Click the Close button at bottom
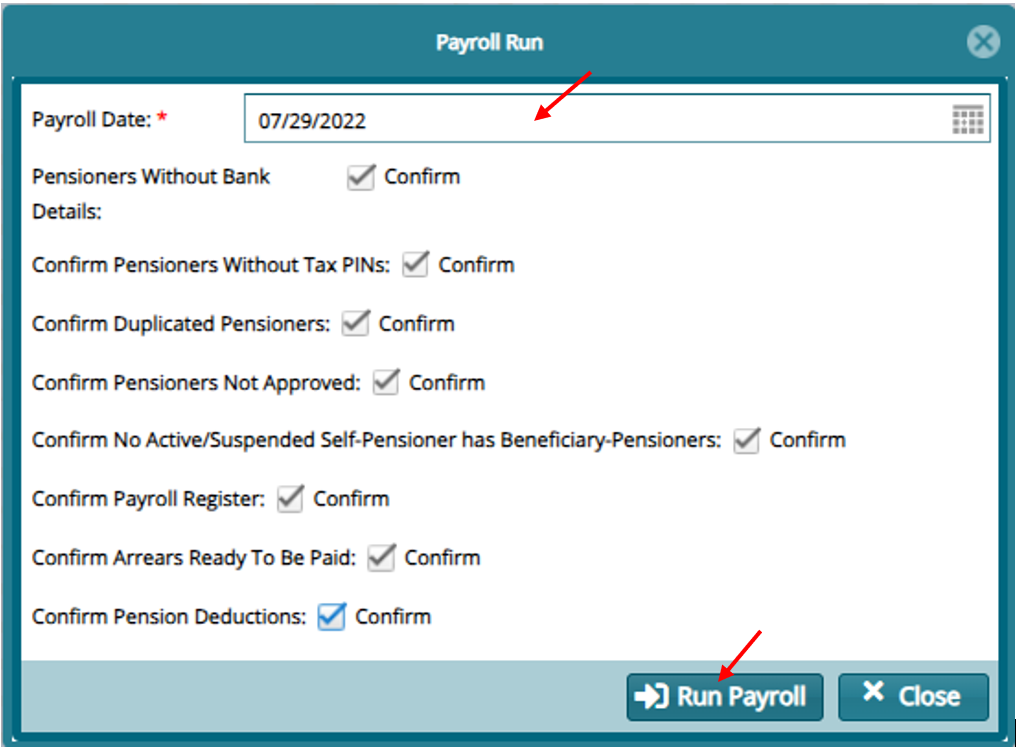 tap(912, 696)
